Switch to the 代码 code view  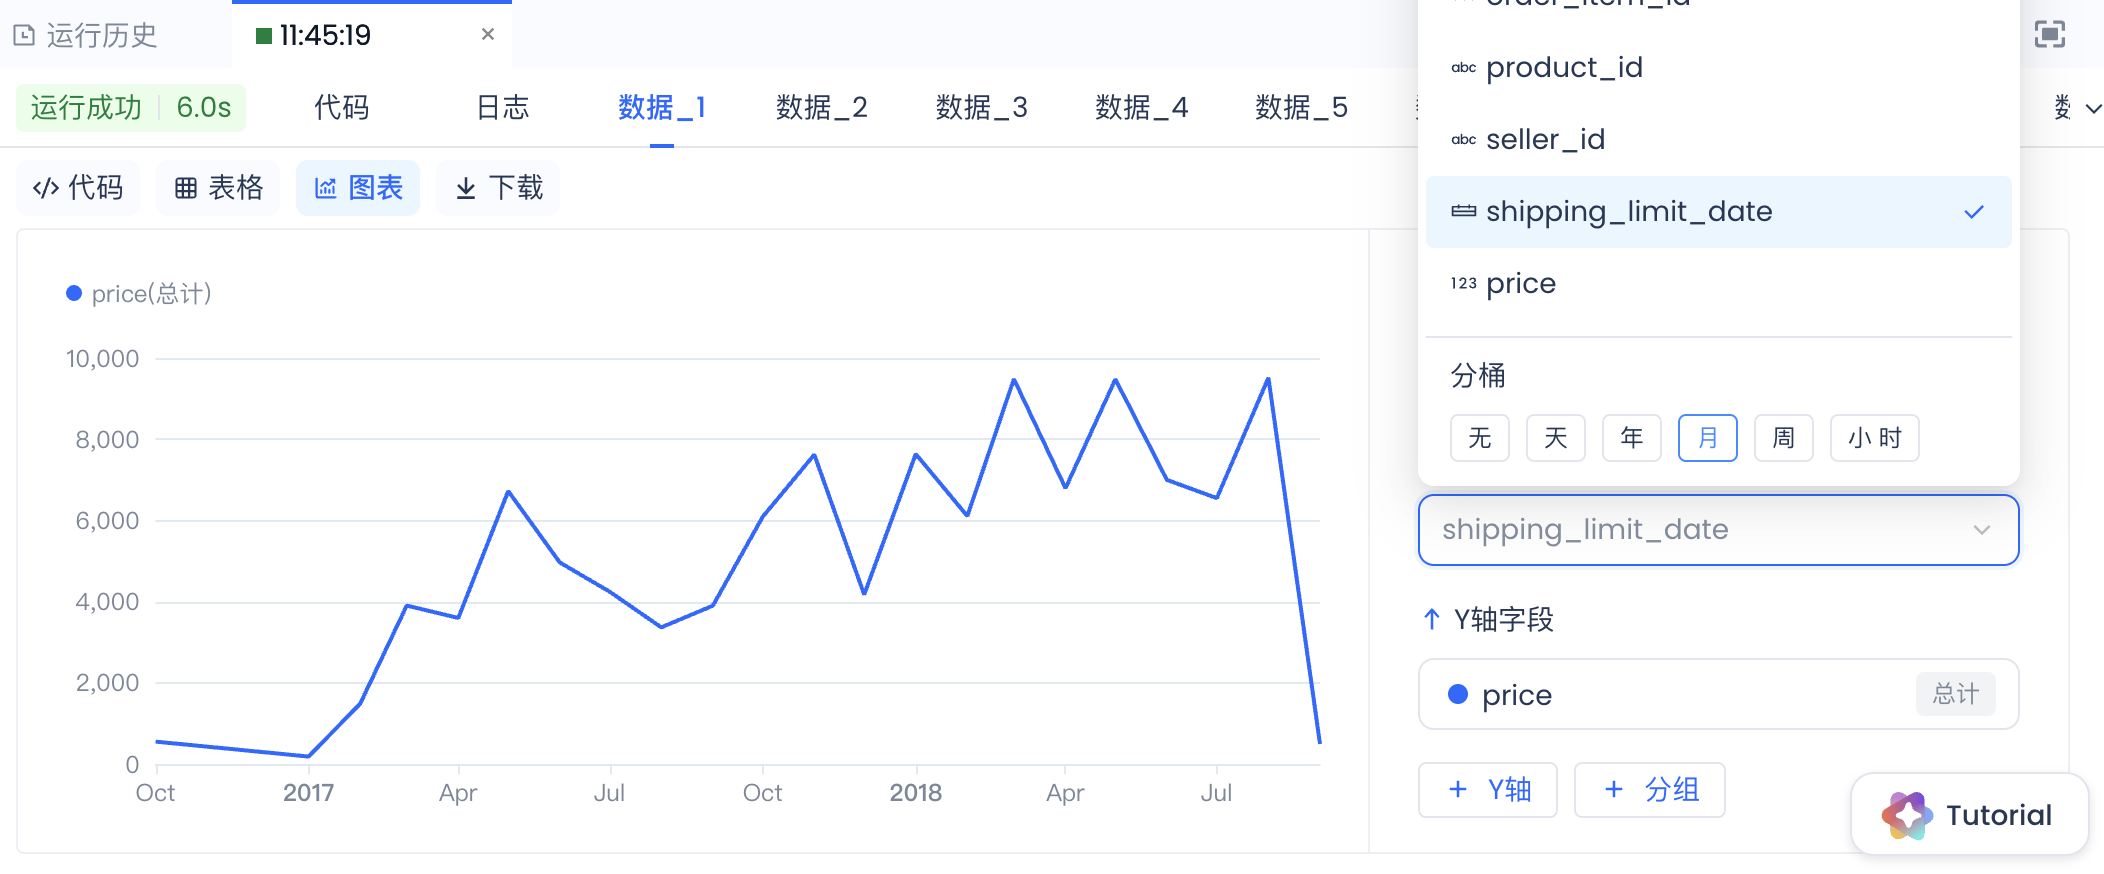coord(78,188)
